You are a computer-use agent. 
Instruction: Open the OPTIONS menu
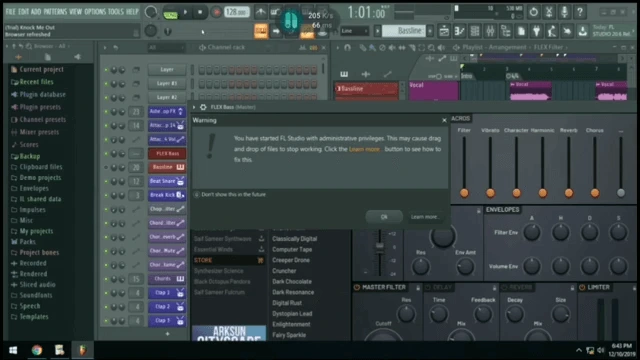point(95,12)
